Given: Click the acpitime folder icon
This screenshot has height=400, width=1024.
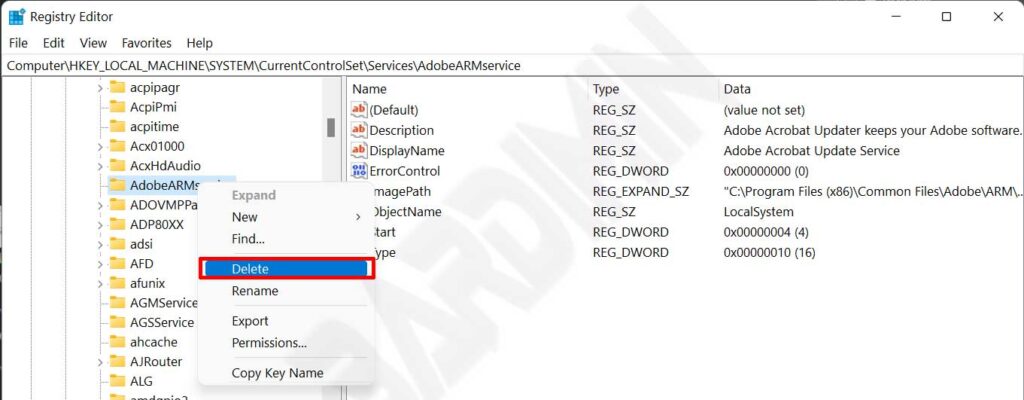Looking at the screenshot, I should pyautogui.click(x=117, y=126).
